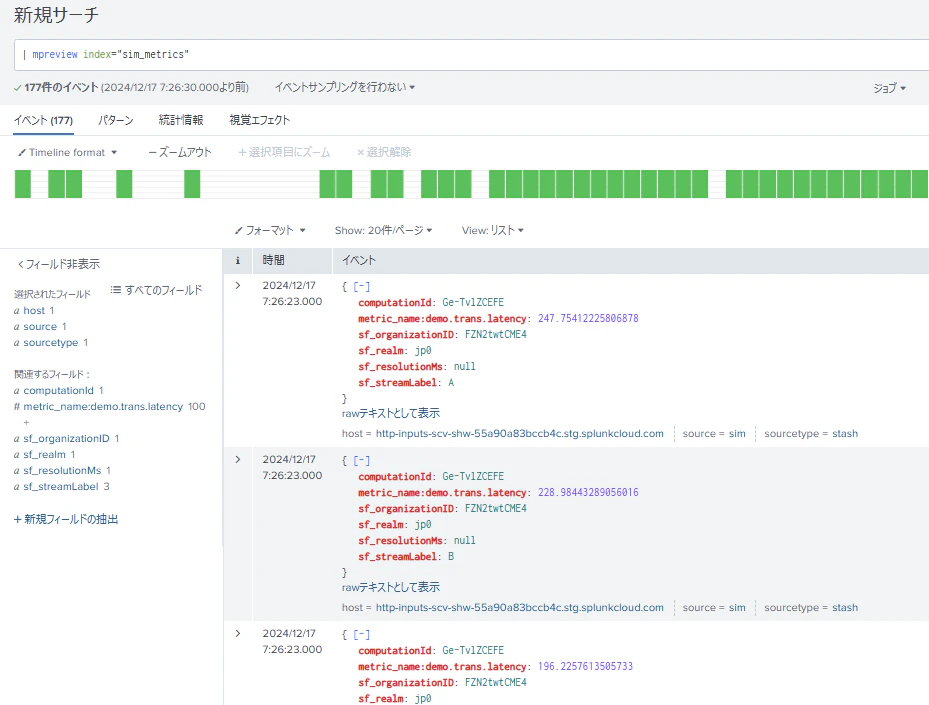The height and width of the screenshot is (705, 929).
Task: Open すべてのフィールド list
Action: pyautogui.click(x=156, y=290)
